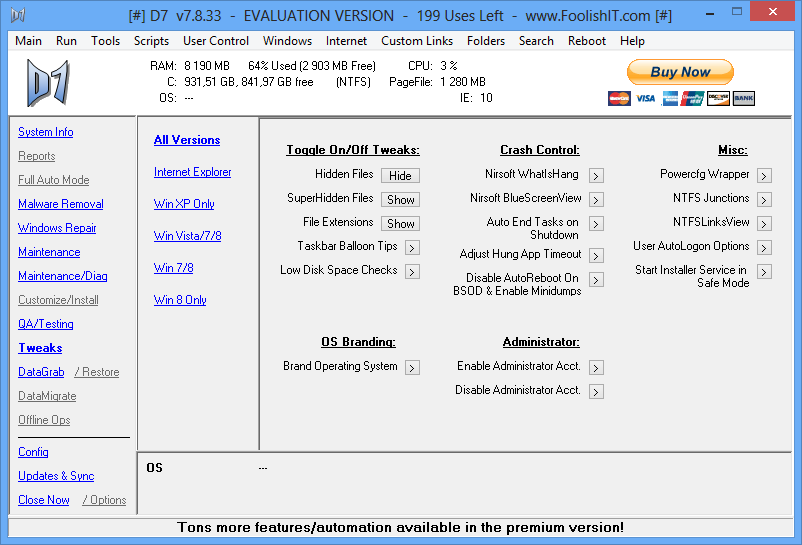Image resolution: width=802 pixels, height=545 pixels.
Task: Open Maintenance/Diag section
Action: coord(62,276)
